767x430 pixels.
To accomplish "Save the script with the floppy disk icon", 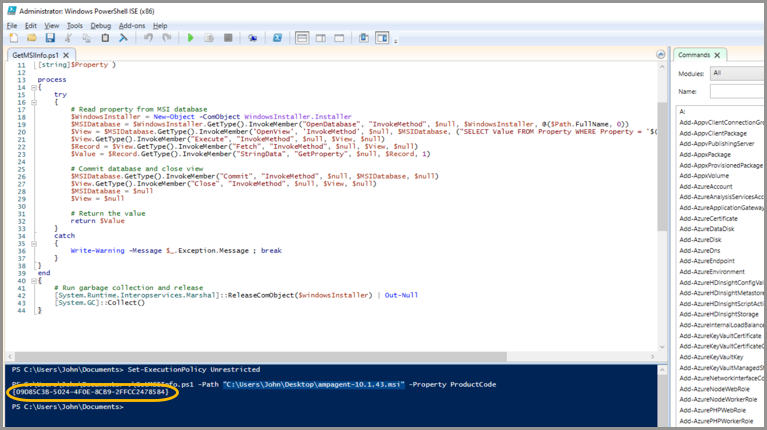I will 49,38.
